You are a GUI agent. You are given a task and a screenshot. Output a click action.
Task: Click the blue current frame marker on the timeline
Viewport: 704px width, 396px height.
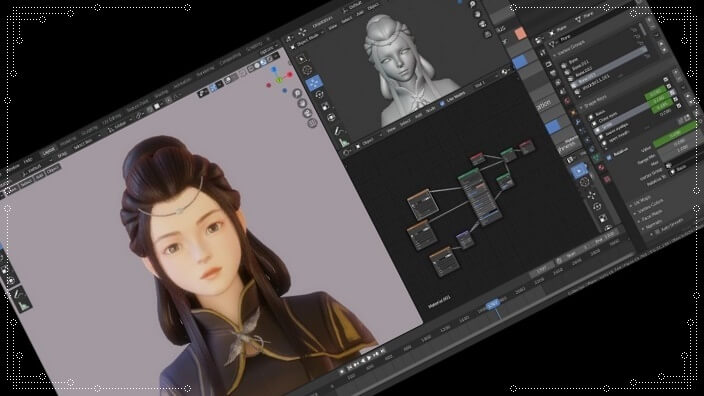493,304
